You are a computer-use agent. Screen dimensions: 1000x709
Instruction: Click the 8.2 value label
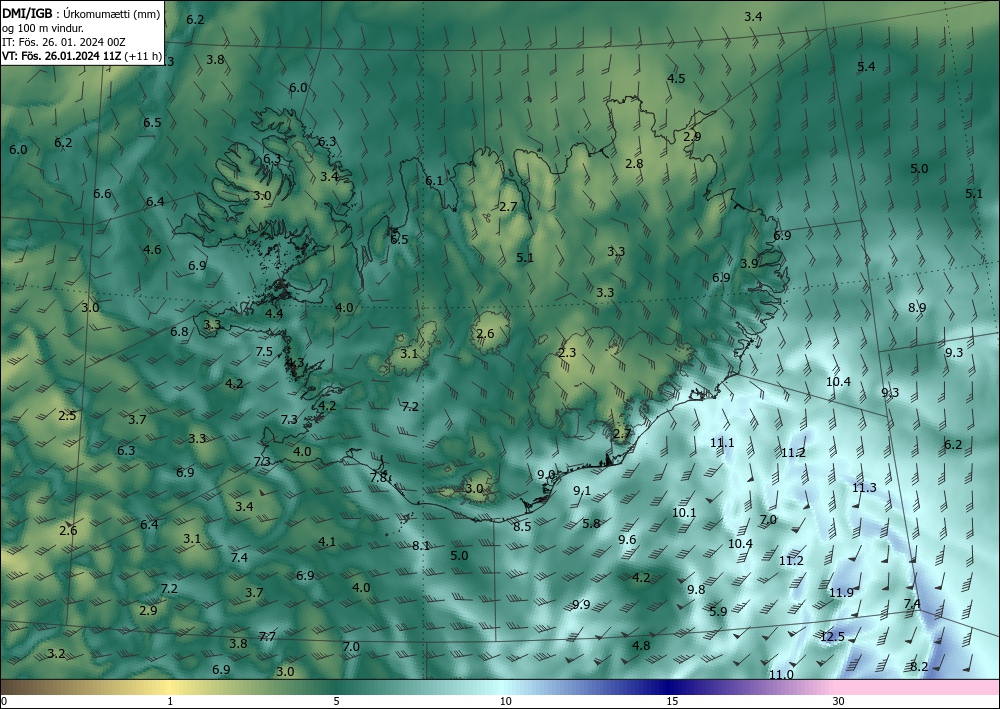point(919,666)
